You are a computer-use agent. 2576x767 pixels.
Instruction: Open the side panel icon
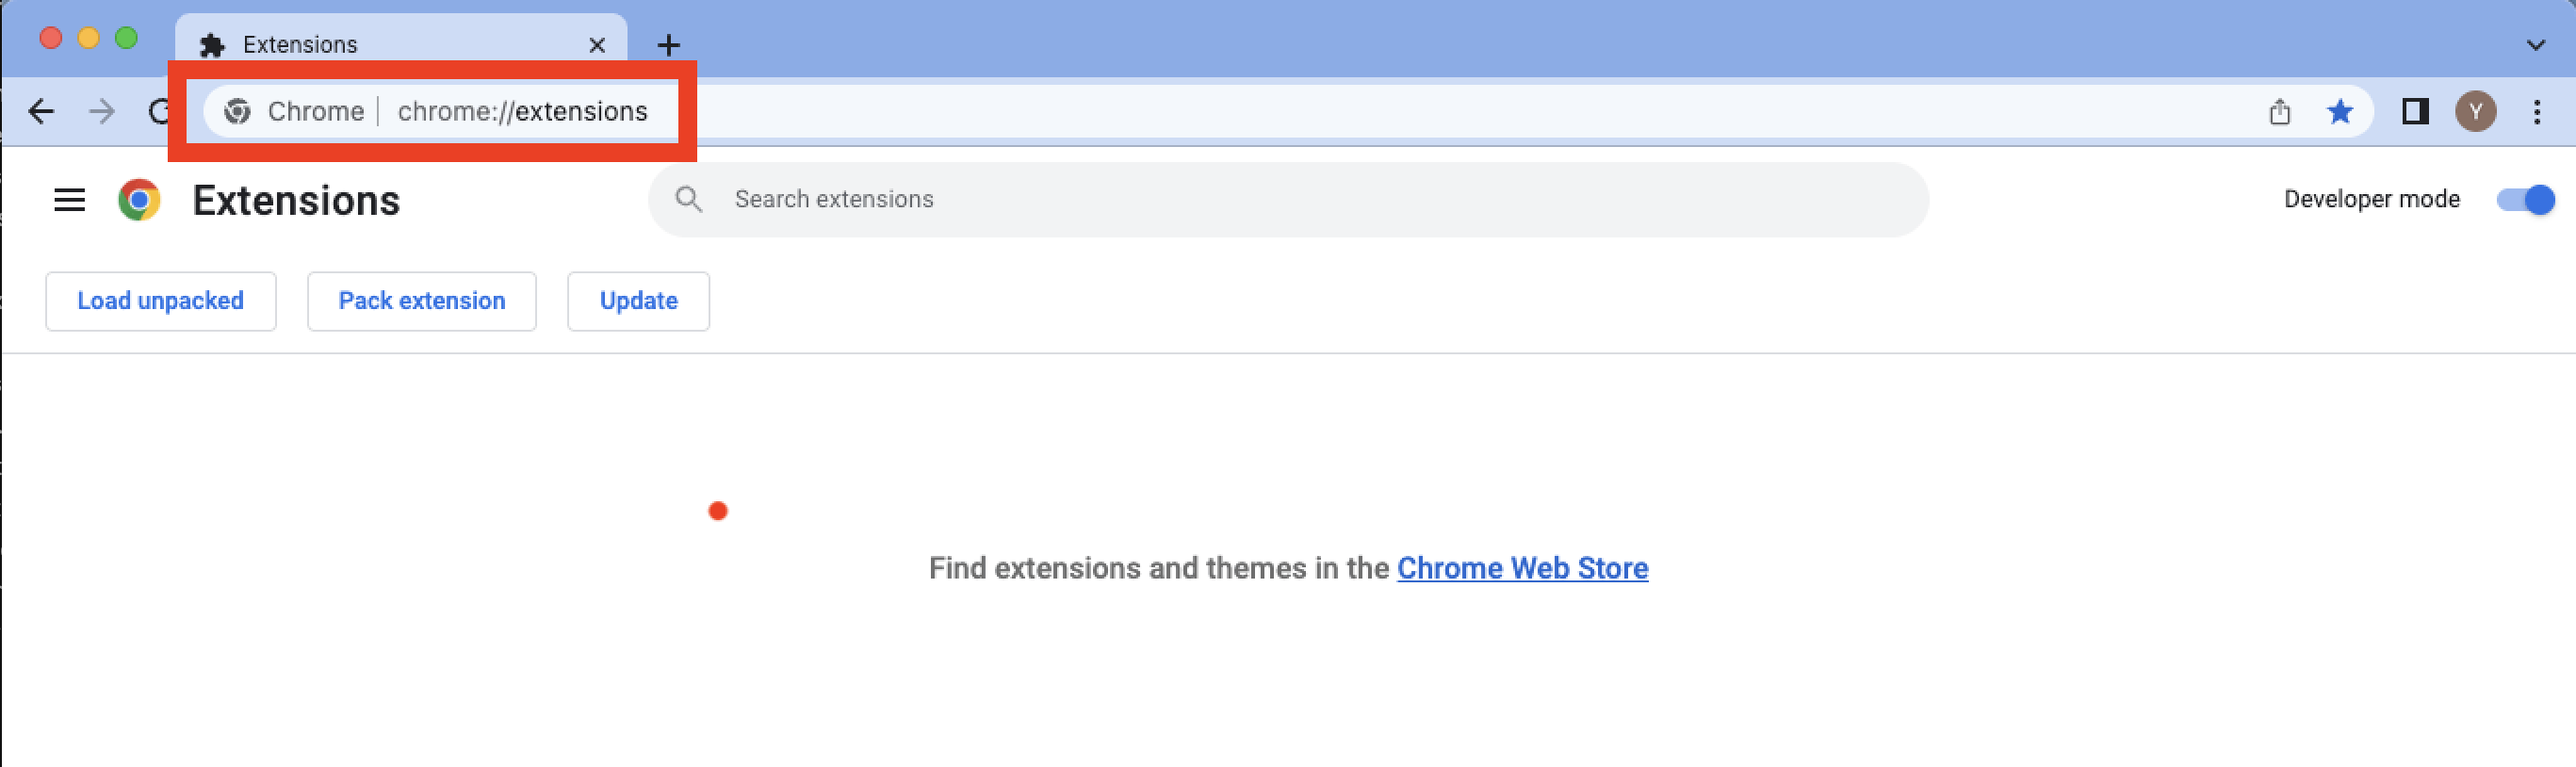[x=2415, y=111]
